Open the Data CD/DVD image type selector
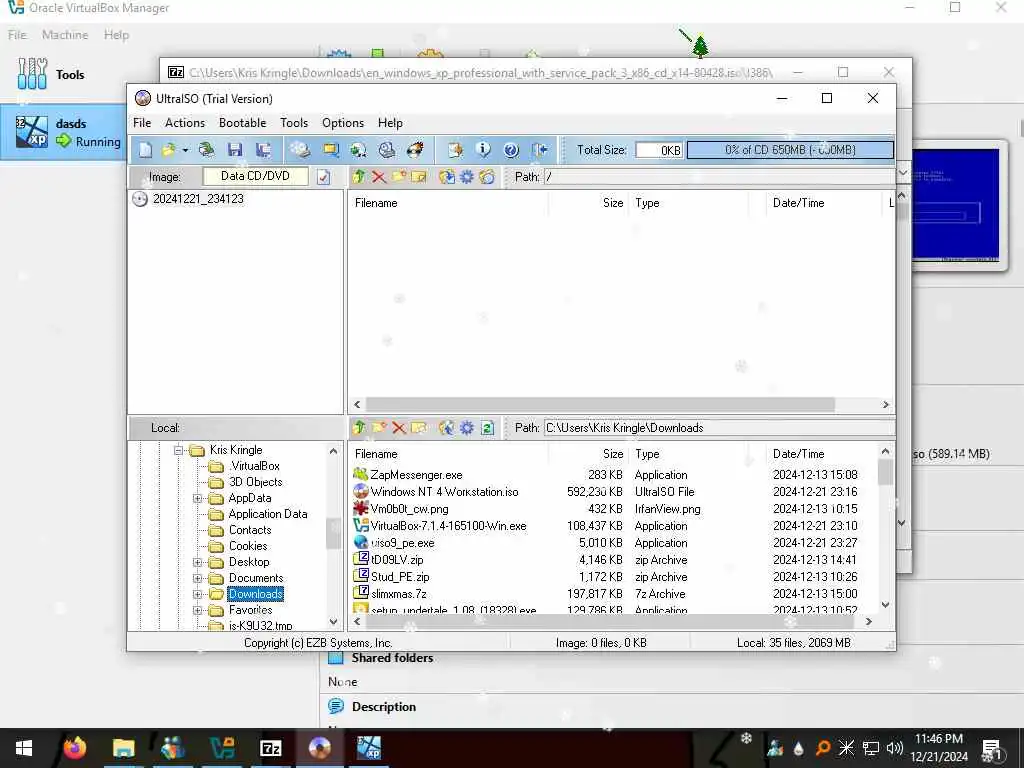The width and height of the screenshot is (1024, 768). tap(255, 176)
